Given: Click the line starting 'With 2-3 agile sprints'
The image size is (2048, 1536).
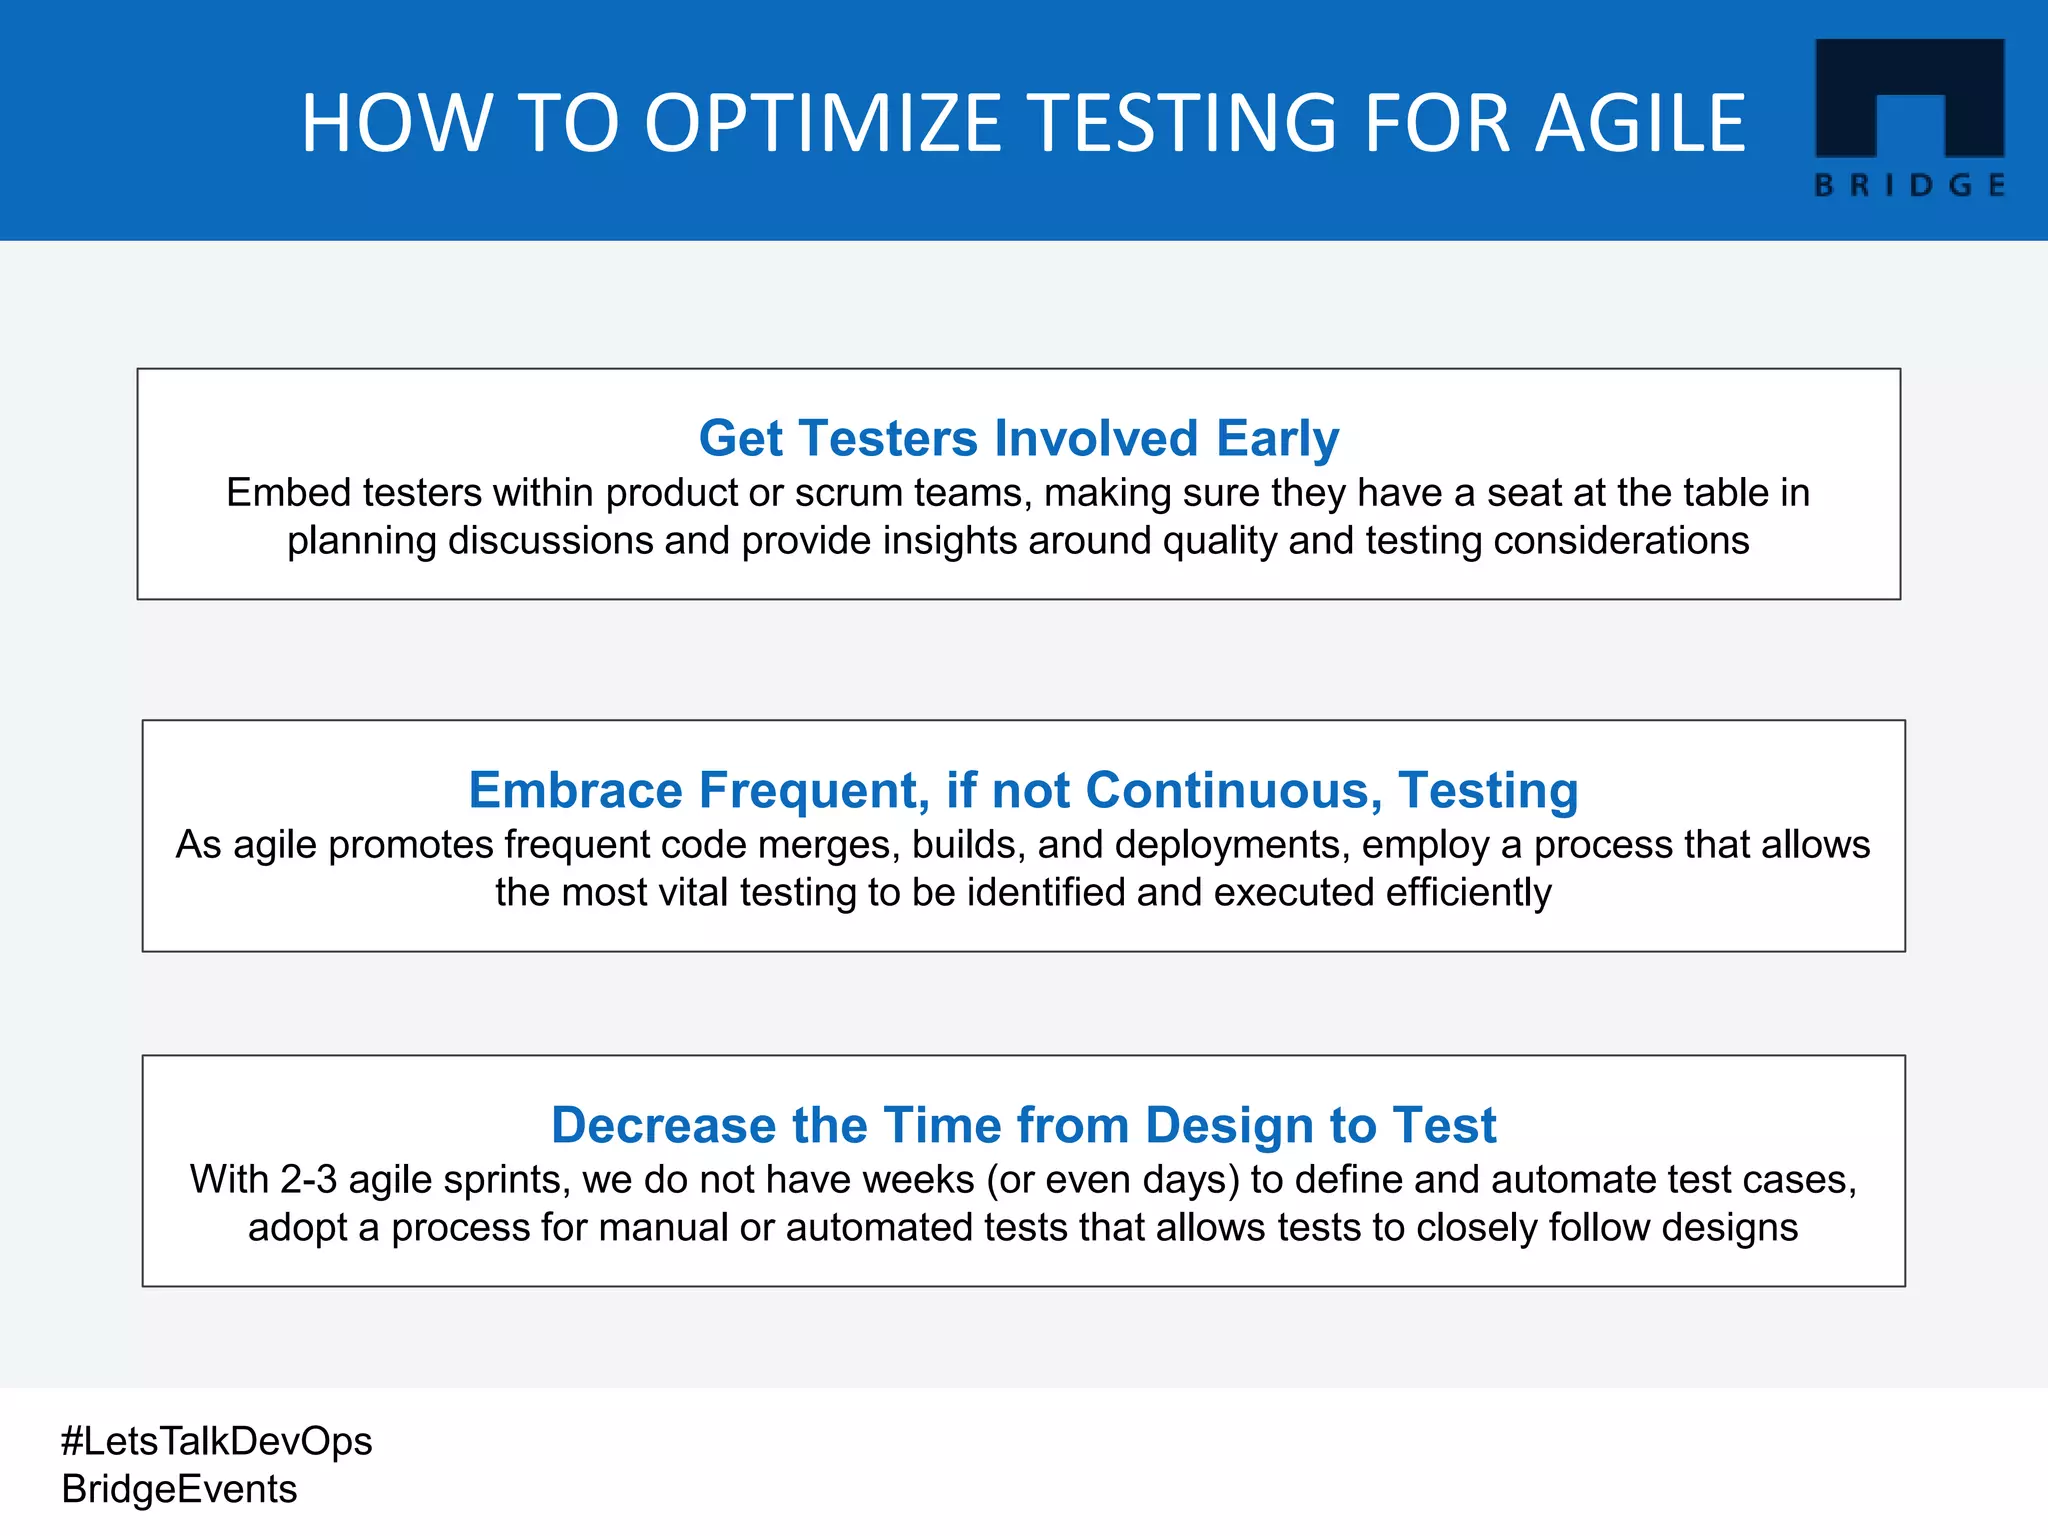Looking at the screenshot, I should click(1023, 1180).
